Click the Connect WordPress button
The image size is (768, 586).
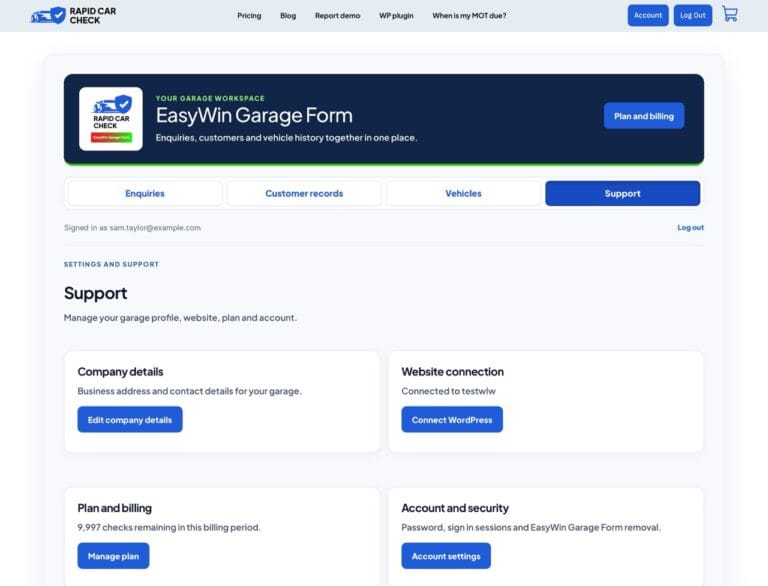point(452,419)
